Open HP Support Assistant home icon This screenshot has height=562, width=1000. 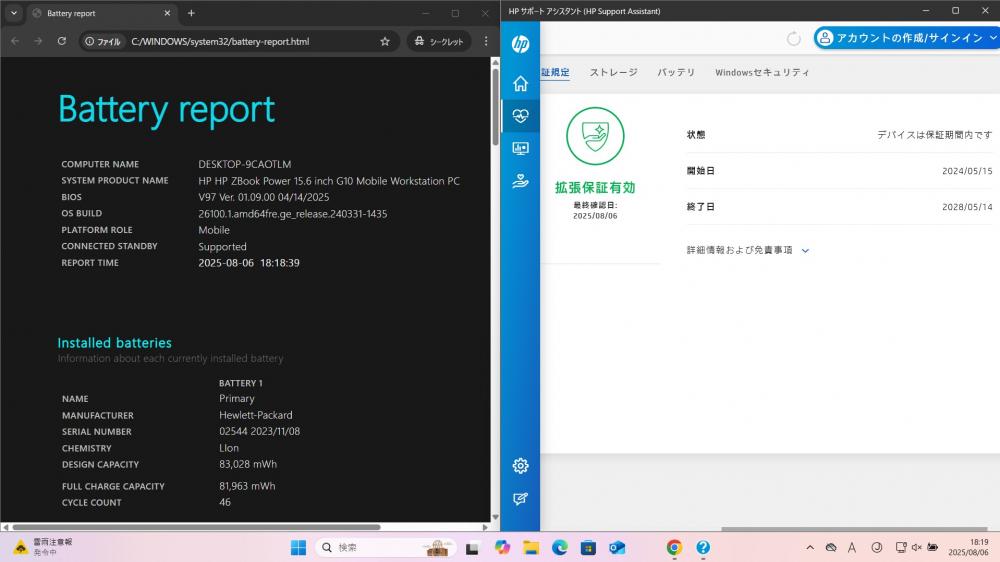click(x=520, y=84)
